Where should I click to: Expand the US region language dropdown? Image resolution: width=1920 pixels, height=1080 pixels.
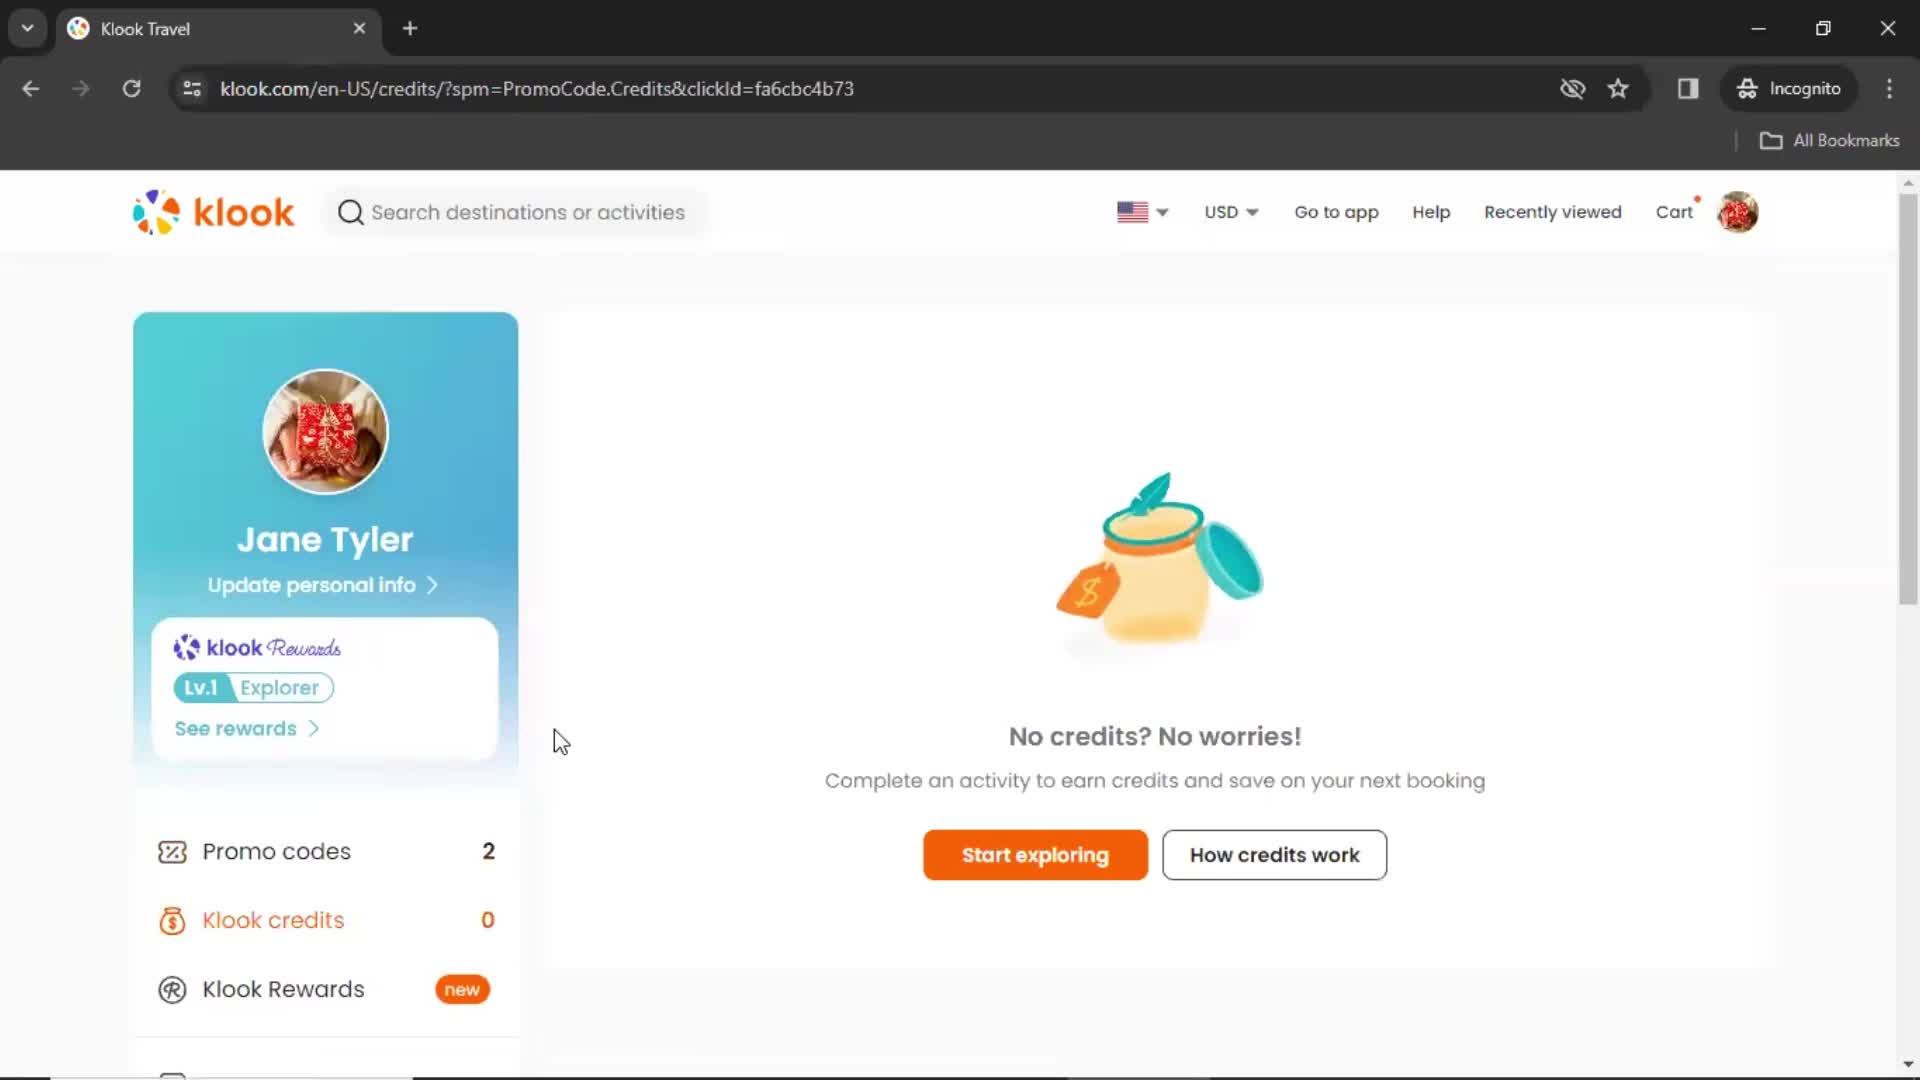pyautogui.click(x=1139, y=212)
